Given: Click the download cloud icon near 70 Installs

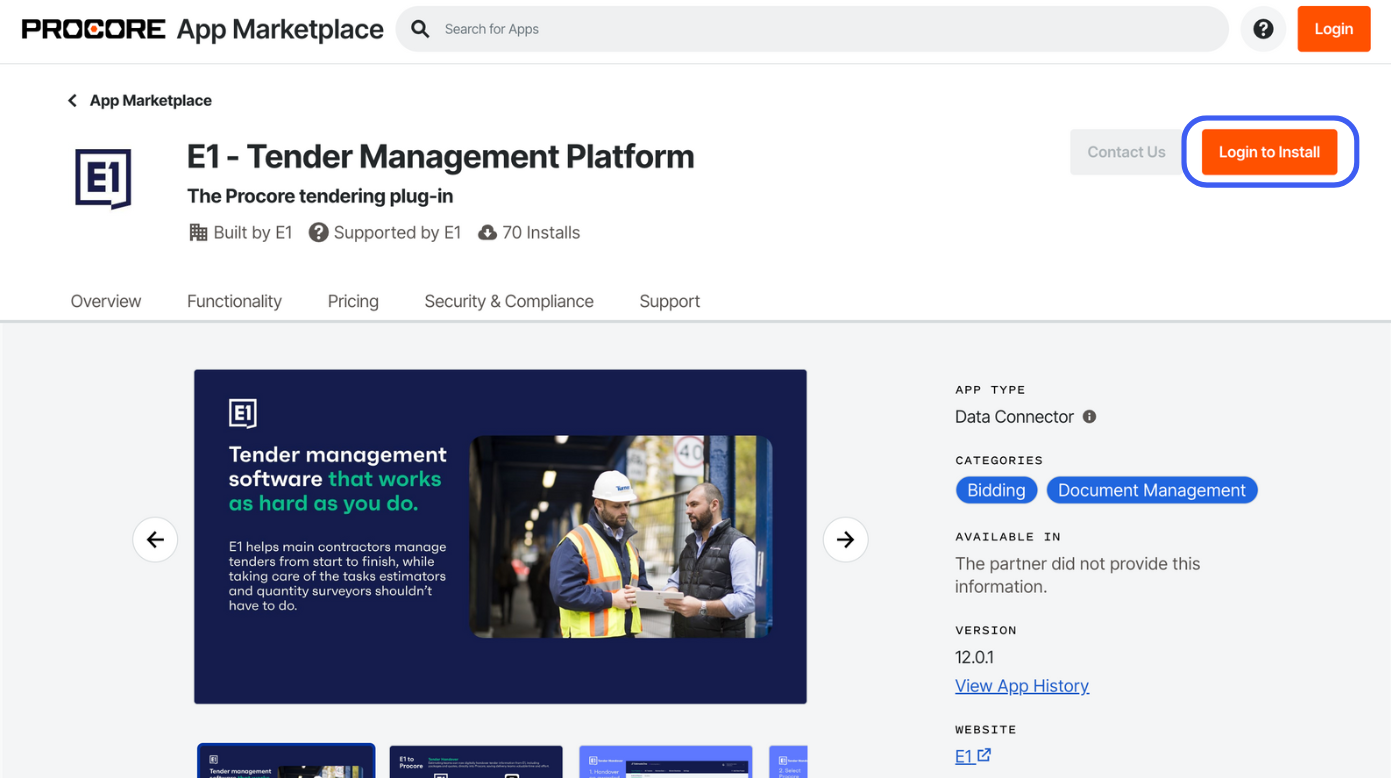Looking at the screenshot, I should point(487,232).
